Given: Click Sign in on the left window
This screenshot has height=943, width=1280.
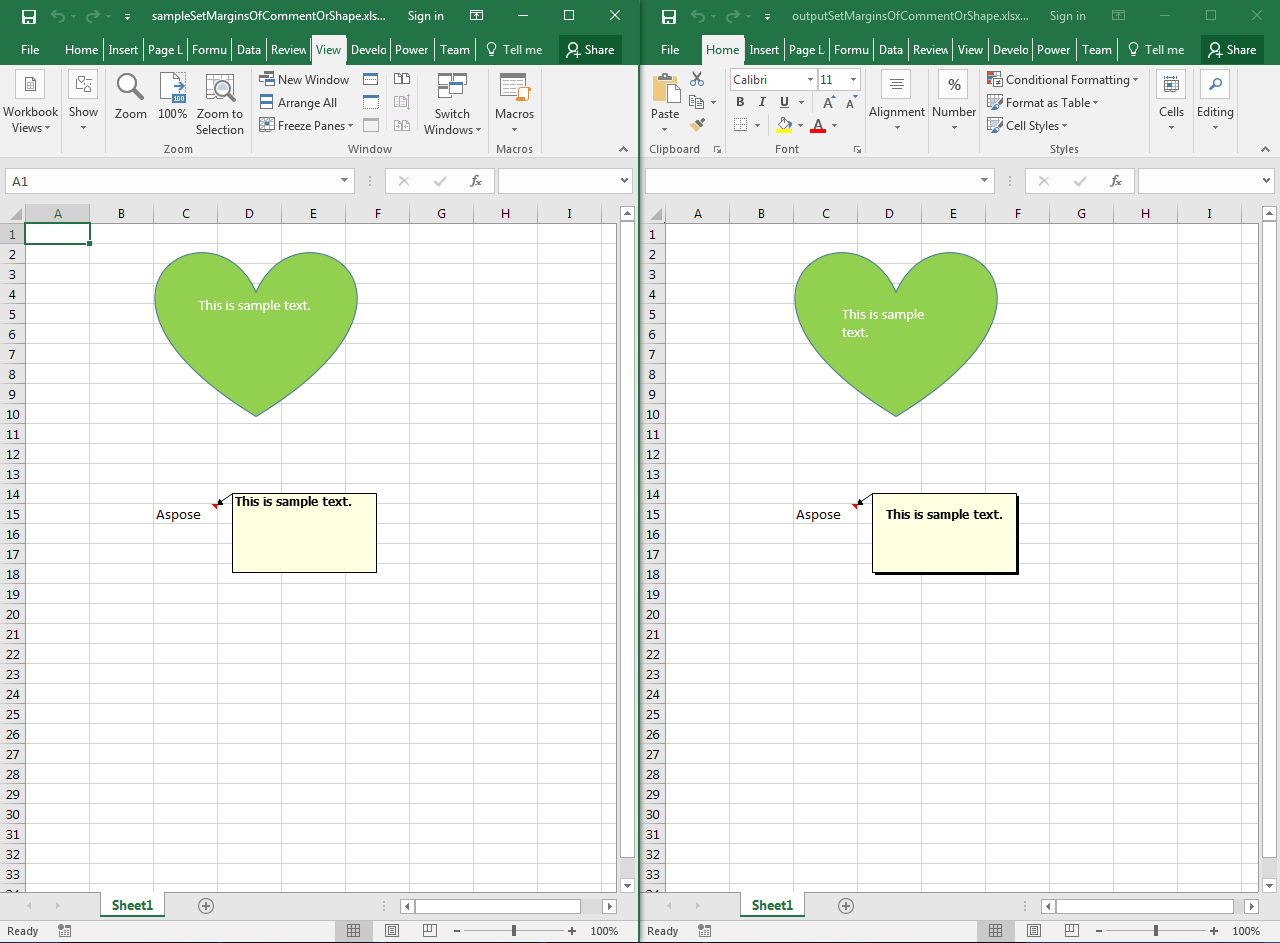Looking at the screenshot, I should [x=426, y=16].
